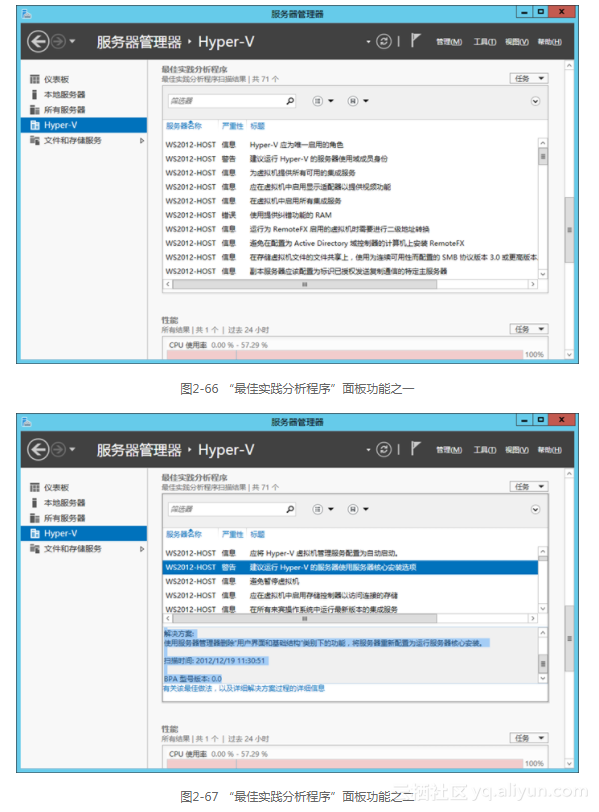Select row '为虚拟机提供所有可用的集成服务'
This screenshot has width=599, height=812.
(x=350, y=172)
